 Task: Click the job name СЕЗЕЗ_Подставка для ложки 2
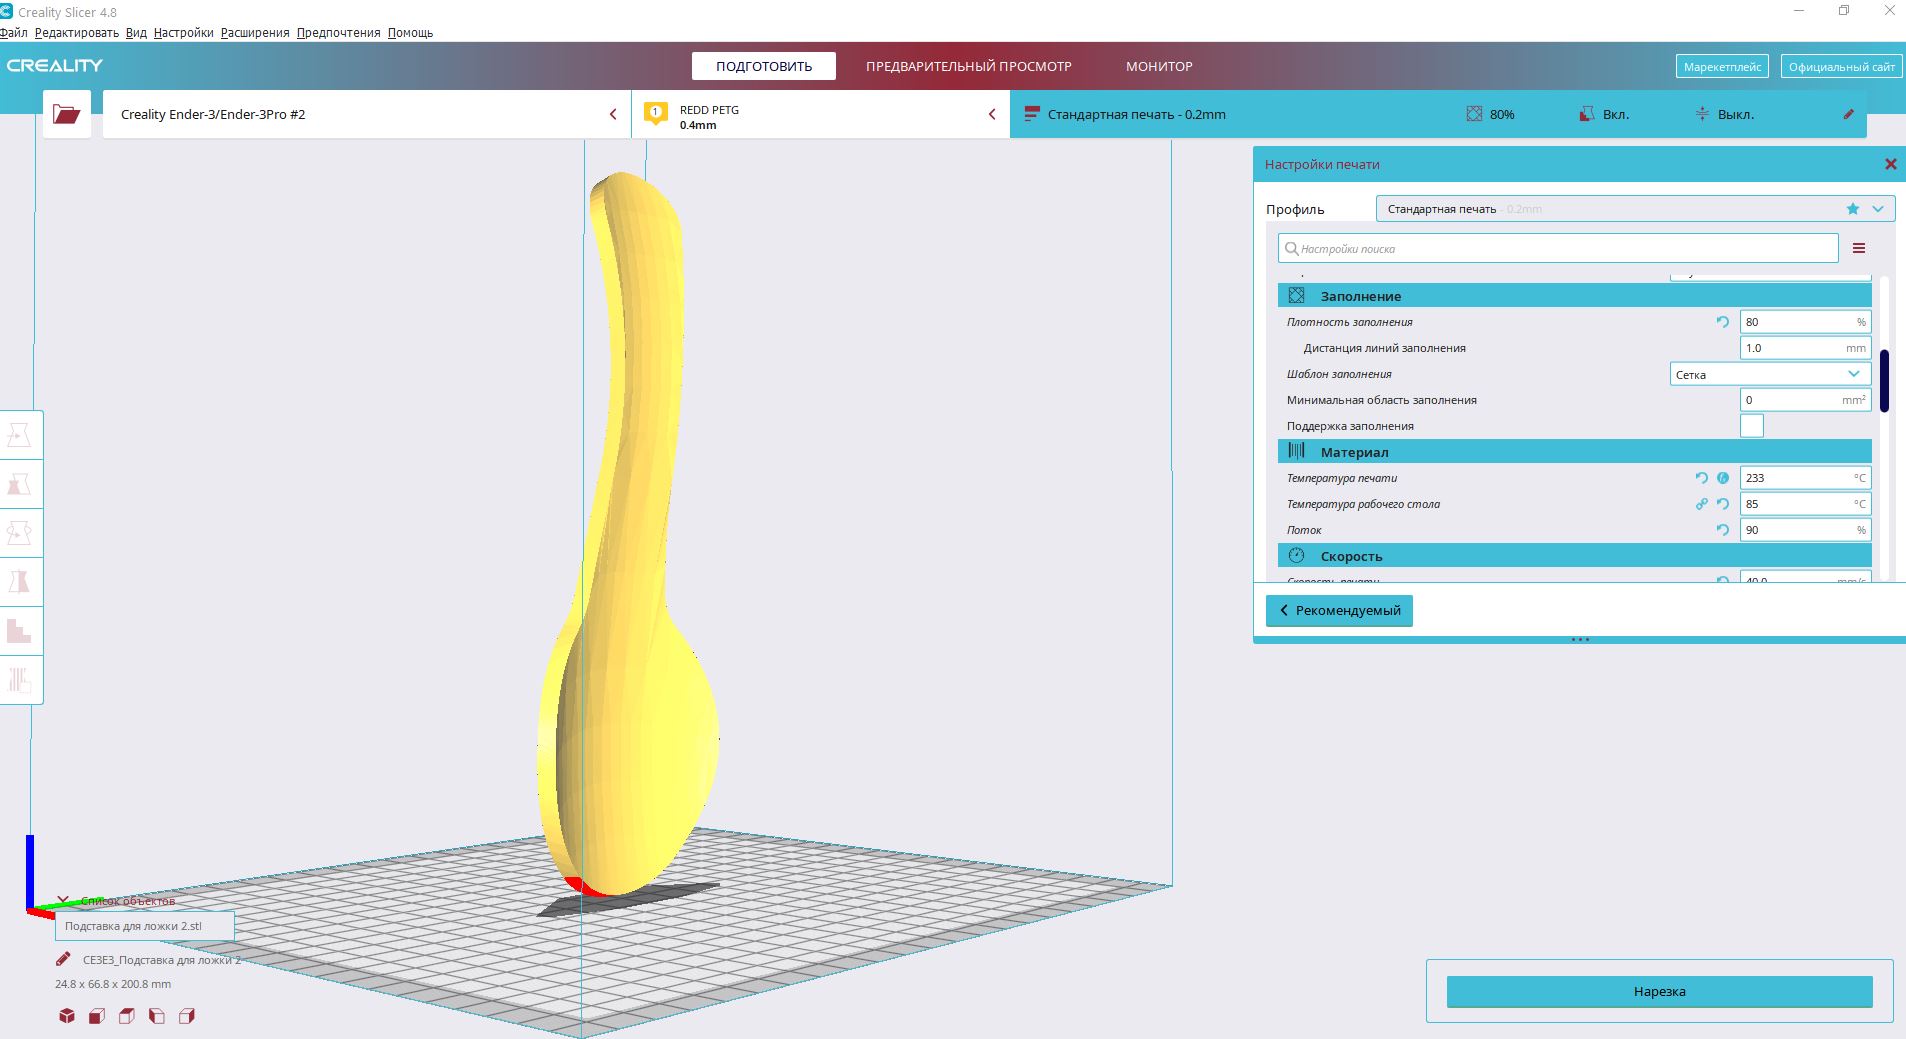162,960
